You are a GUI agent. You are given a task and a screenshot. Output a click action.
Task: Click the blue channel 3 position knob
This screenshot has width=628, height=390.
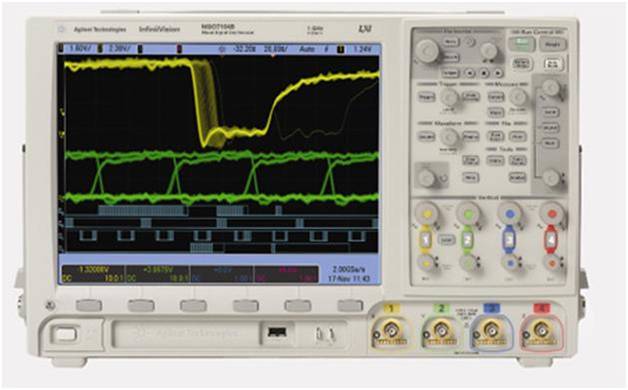coord(510,263)
